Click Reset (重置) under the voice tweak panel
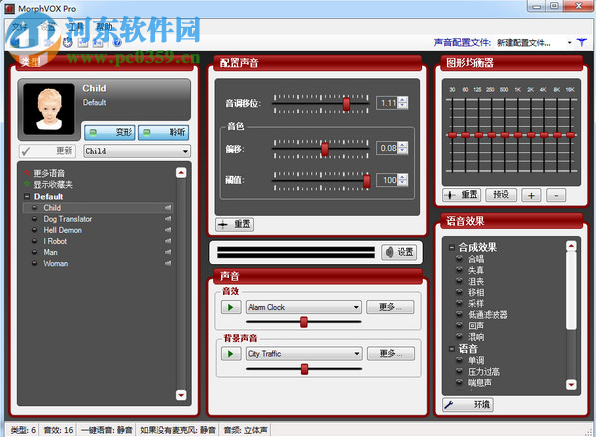 pos(235,224)
